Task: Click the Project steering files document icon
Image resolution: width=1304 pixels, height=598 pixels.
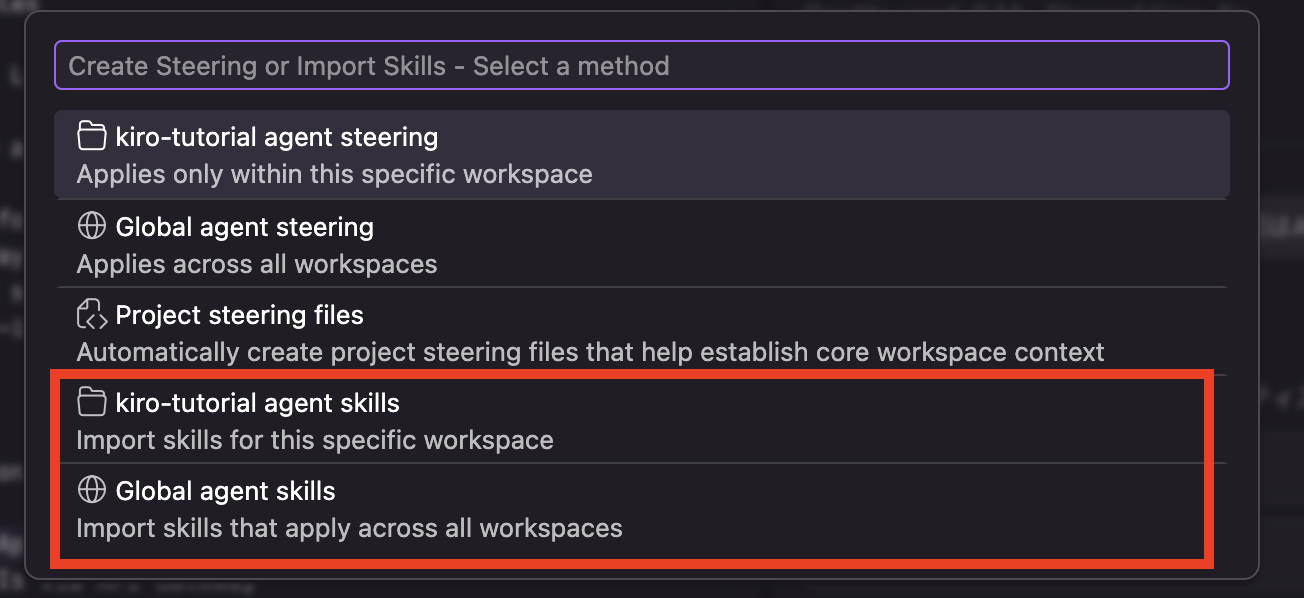Action: coord(91,314)
